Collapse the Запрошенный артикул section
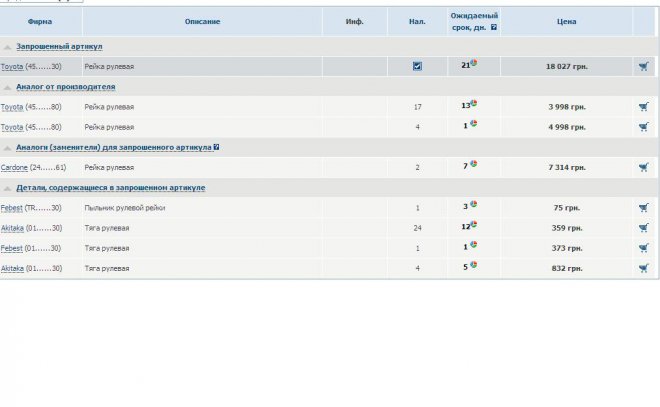660x407 pixels. [8, 47]
